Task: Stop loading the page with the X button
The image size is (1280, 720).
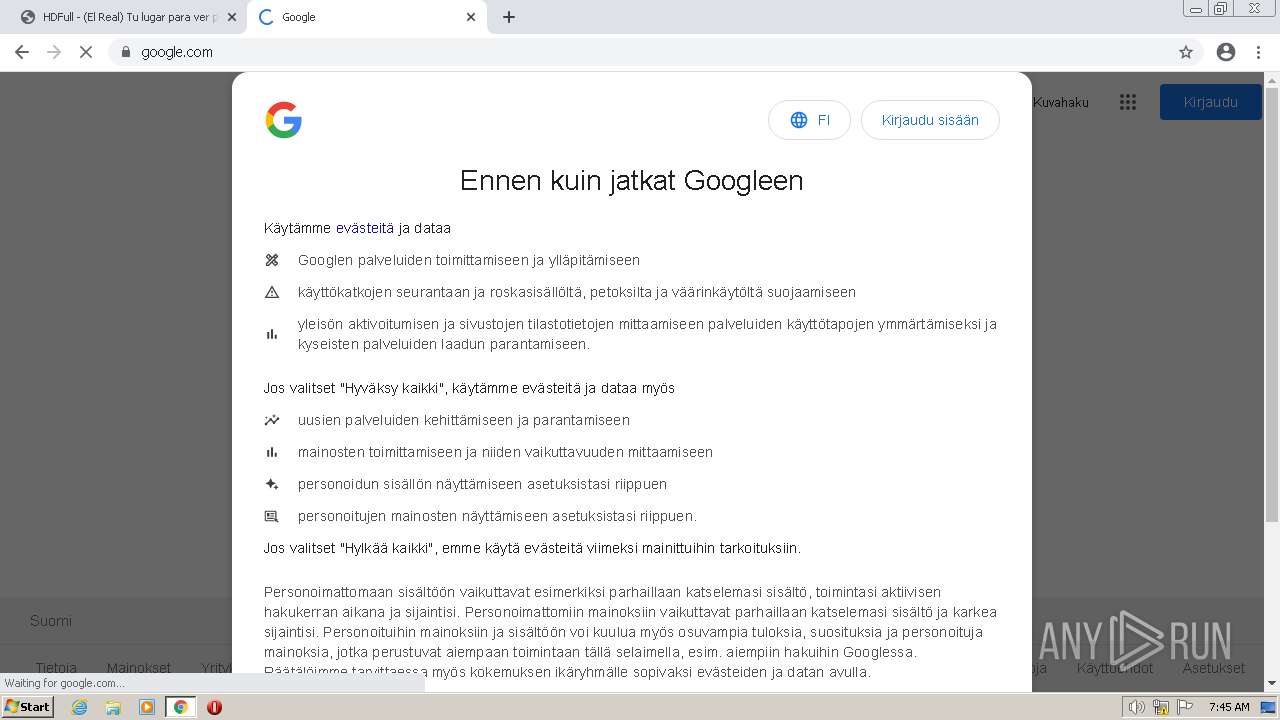Action: [x=86, y=52]
